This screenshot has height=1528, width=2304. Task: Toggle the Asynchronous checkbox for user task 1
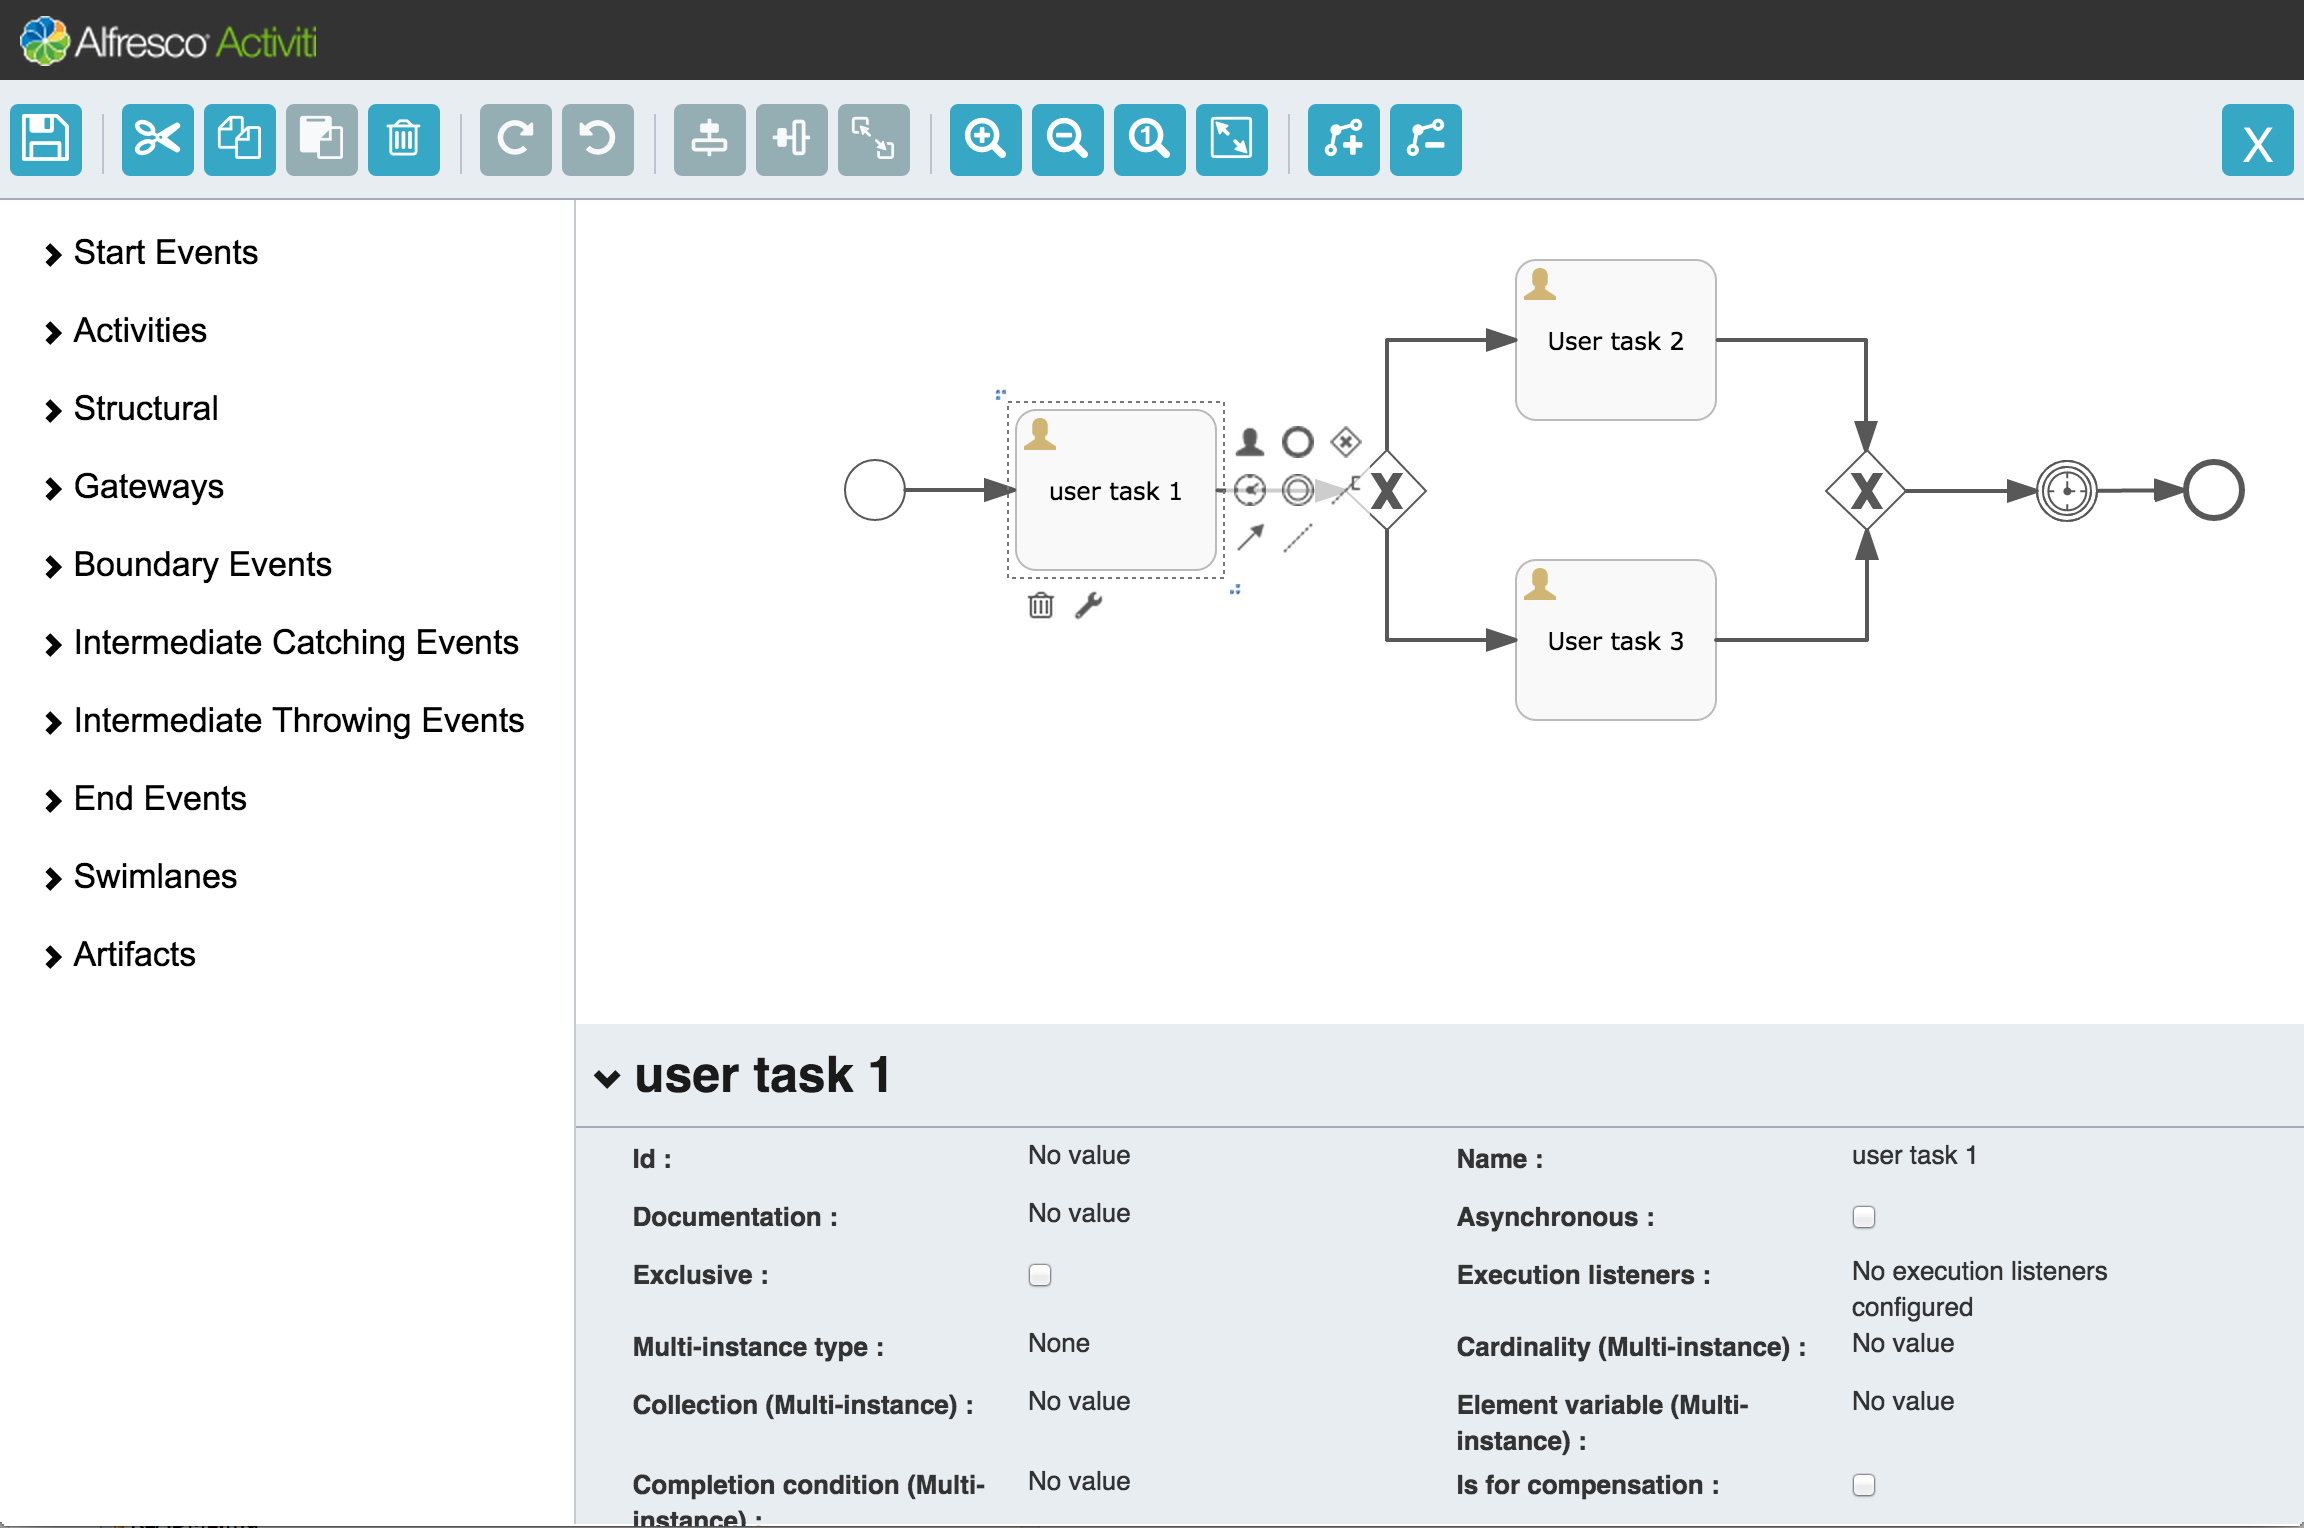point(1864,1216)
